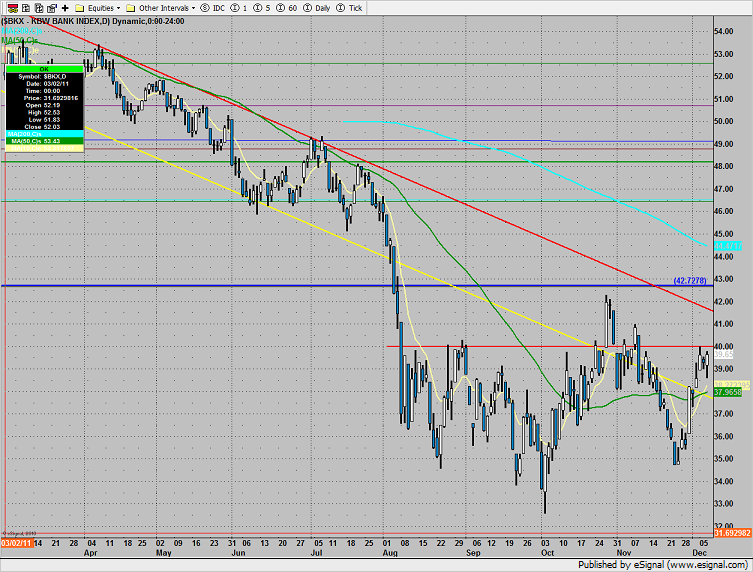Click the green MA(50,C) 53.43 row

(x=45, y=141)
